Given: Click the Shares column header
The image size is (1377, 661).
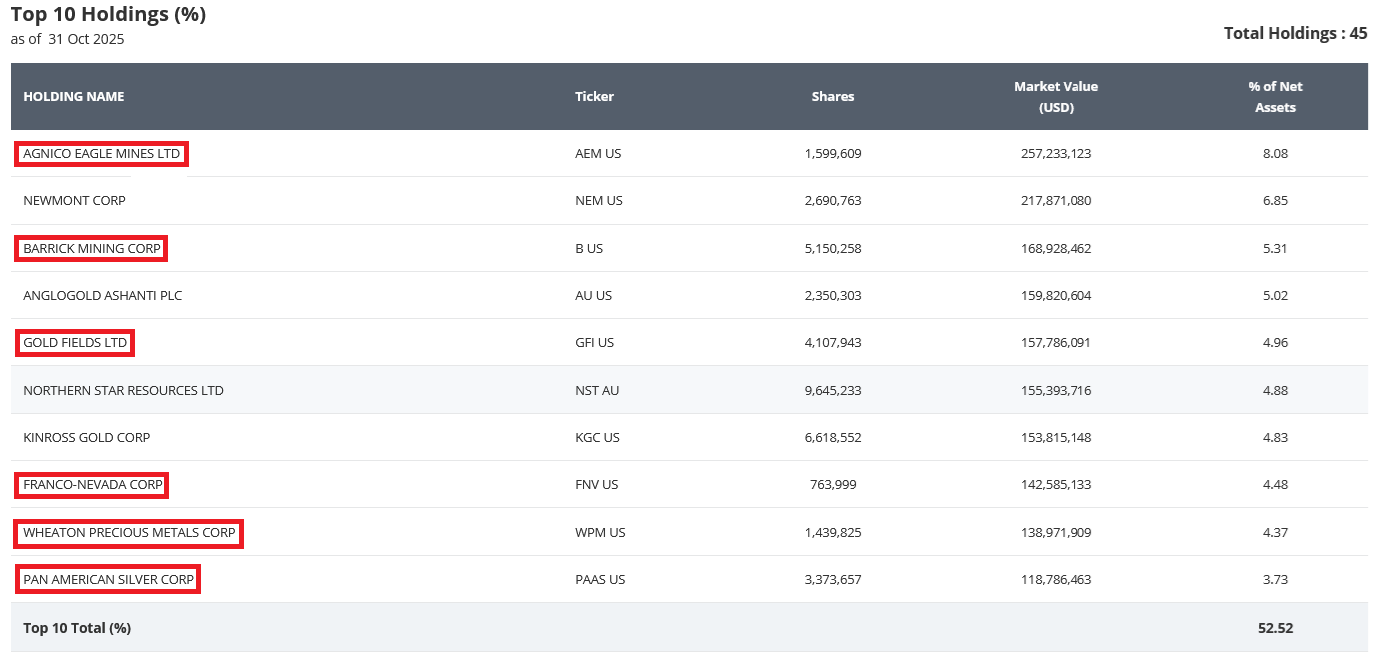Looking at the screenshot, I should point(832,97).
